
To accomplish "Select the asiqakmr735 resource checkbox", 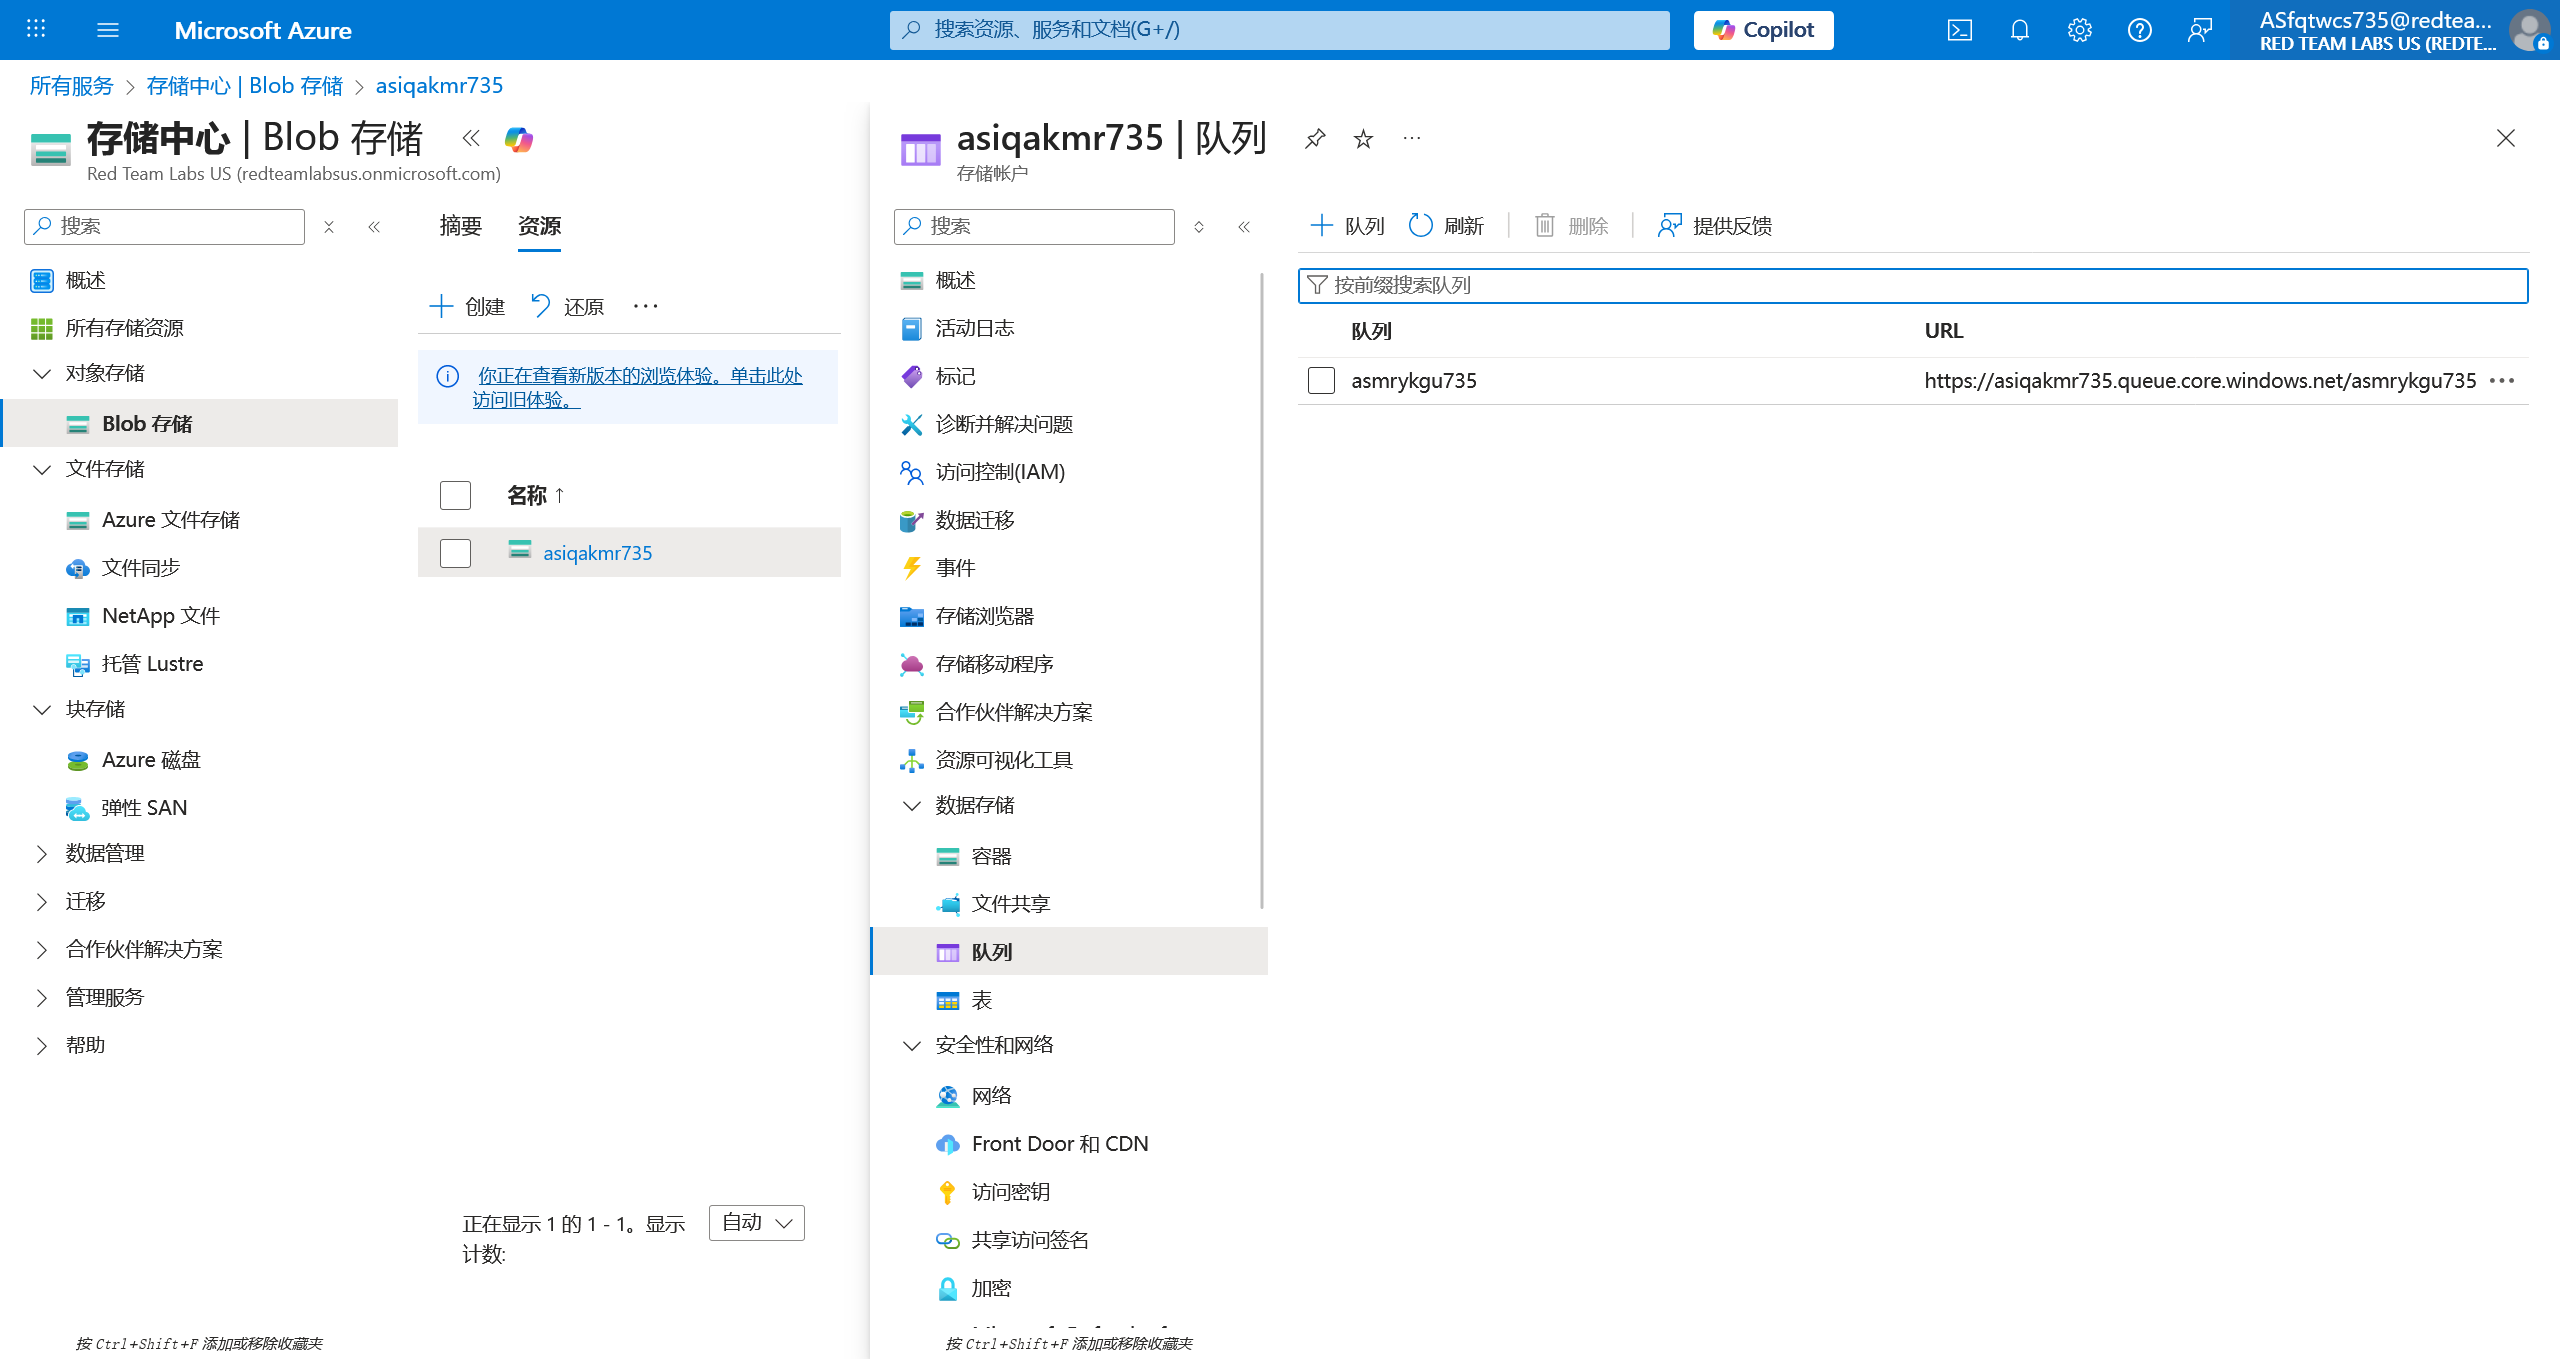I will [x=455, y=553].
